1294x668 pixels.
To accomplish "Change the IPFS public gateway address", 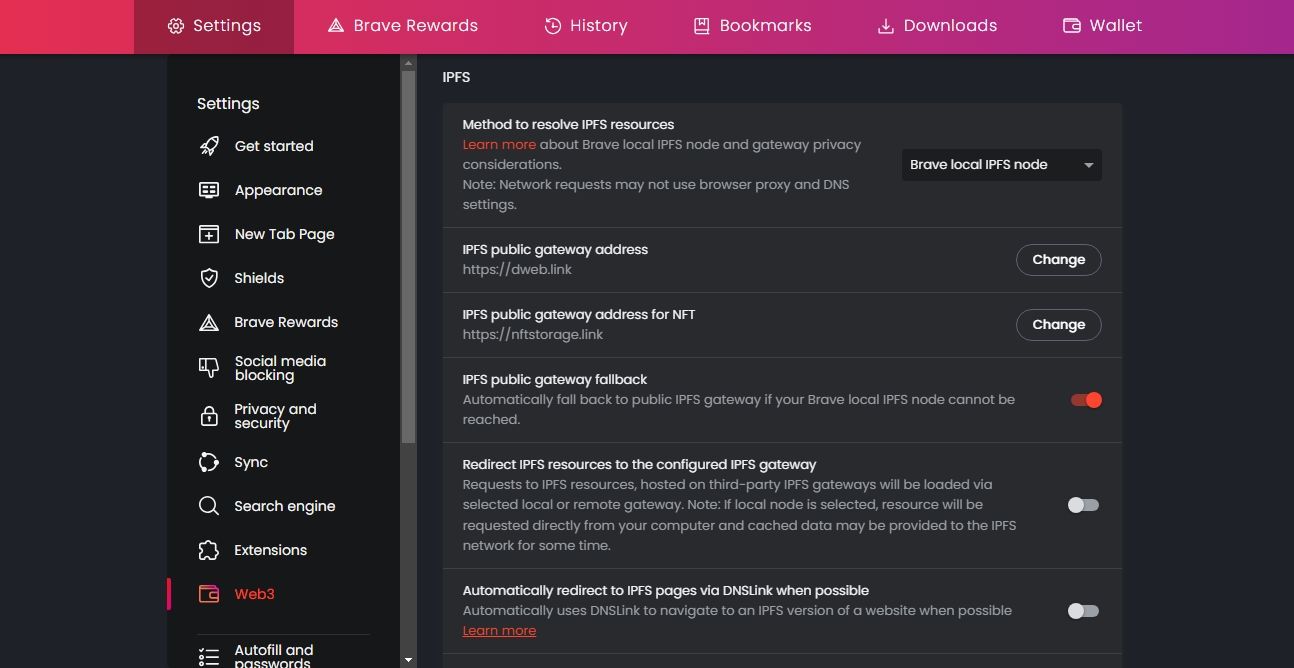I will tap(1058, 259).
